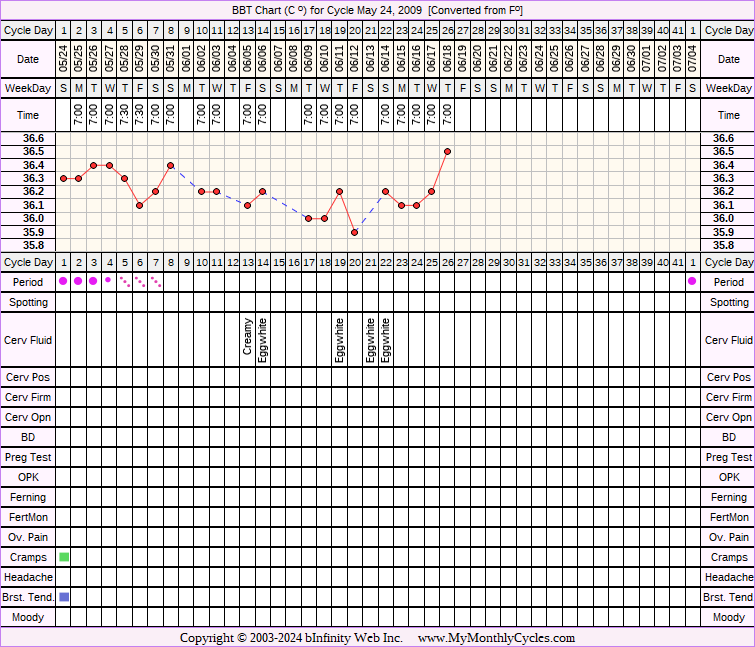Click the period dot on cycle day 3

coord(93,281)
